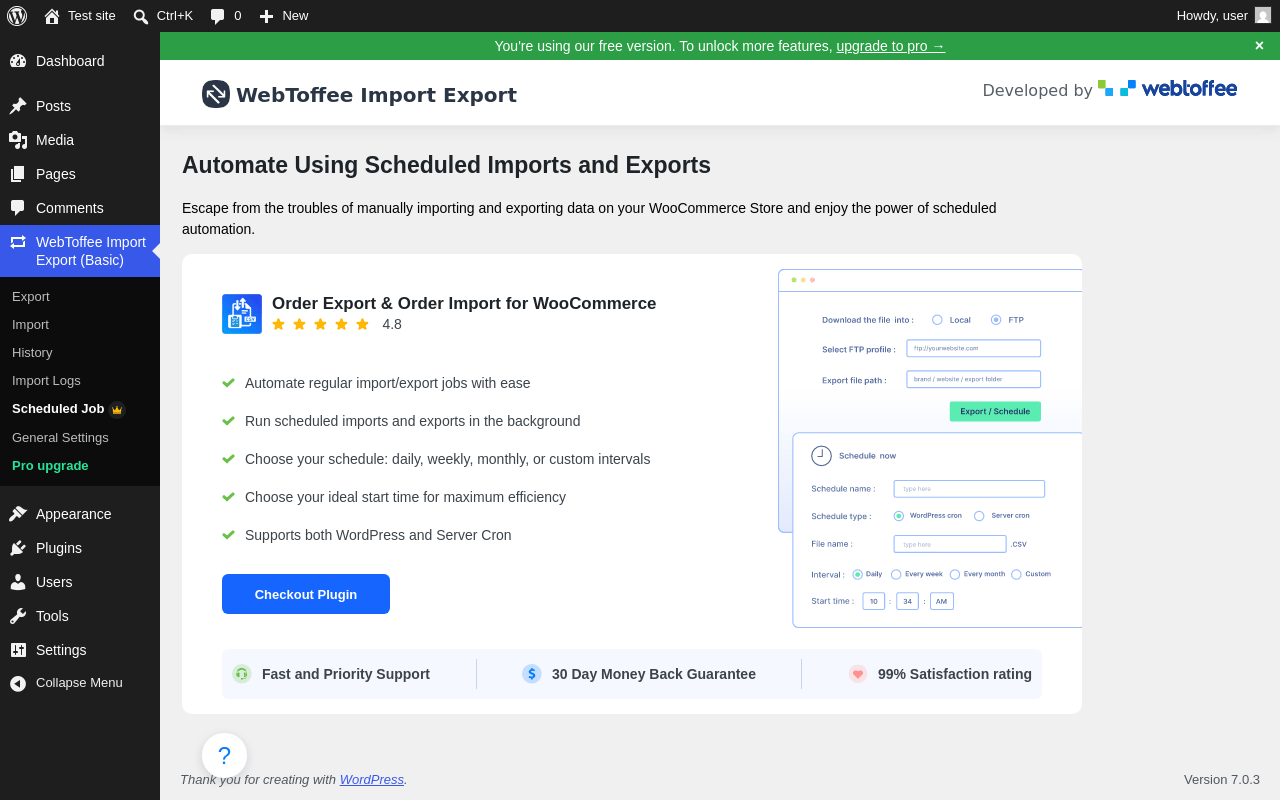Select WebToffee Import Export (Basic) menu

80,251
